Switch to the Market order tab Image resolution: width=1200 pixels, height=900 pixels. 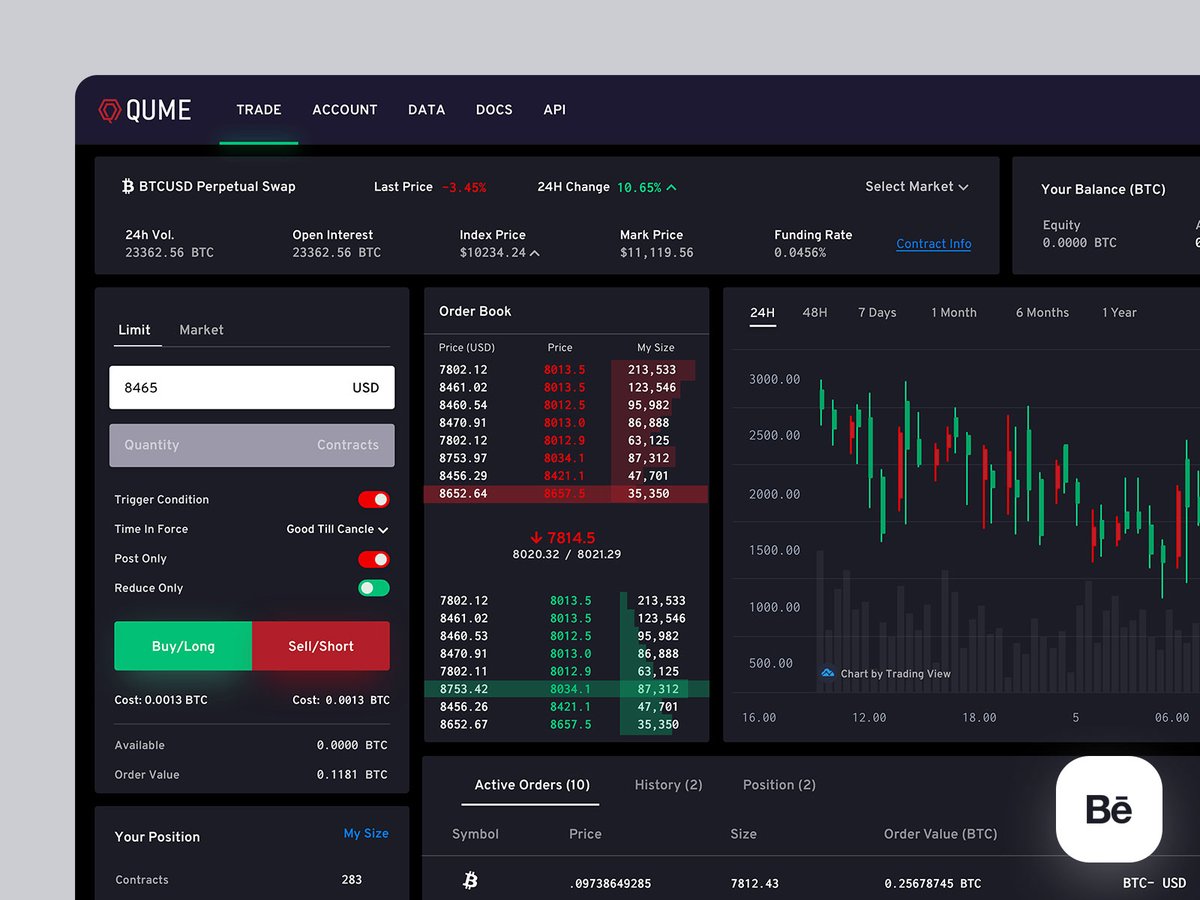click(x=201, y=330)
